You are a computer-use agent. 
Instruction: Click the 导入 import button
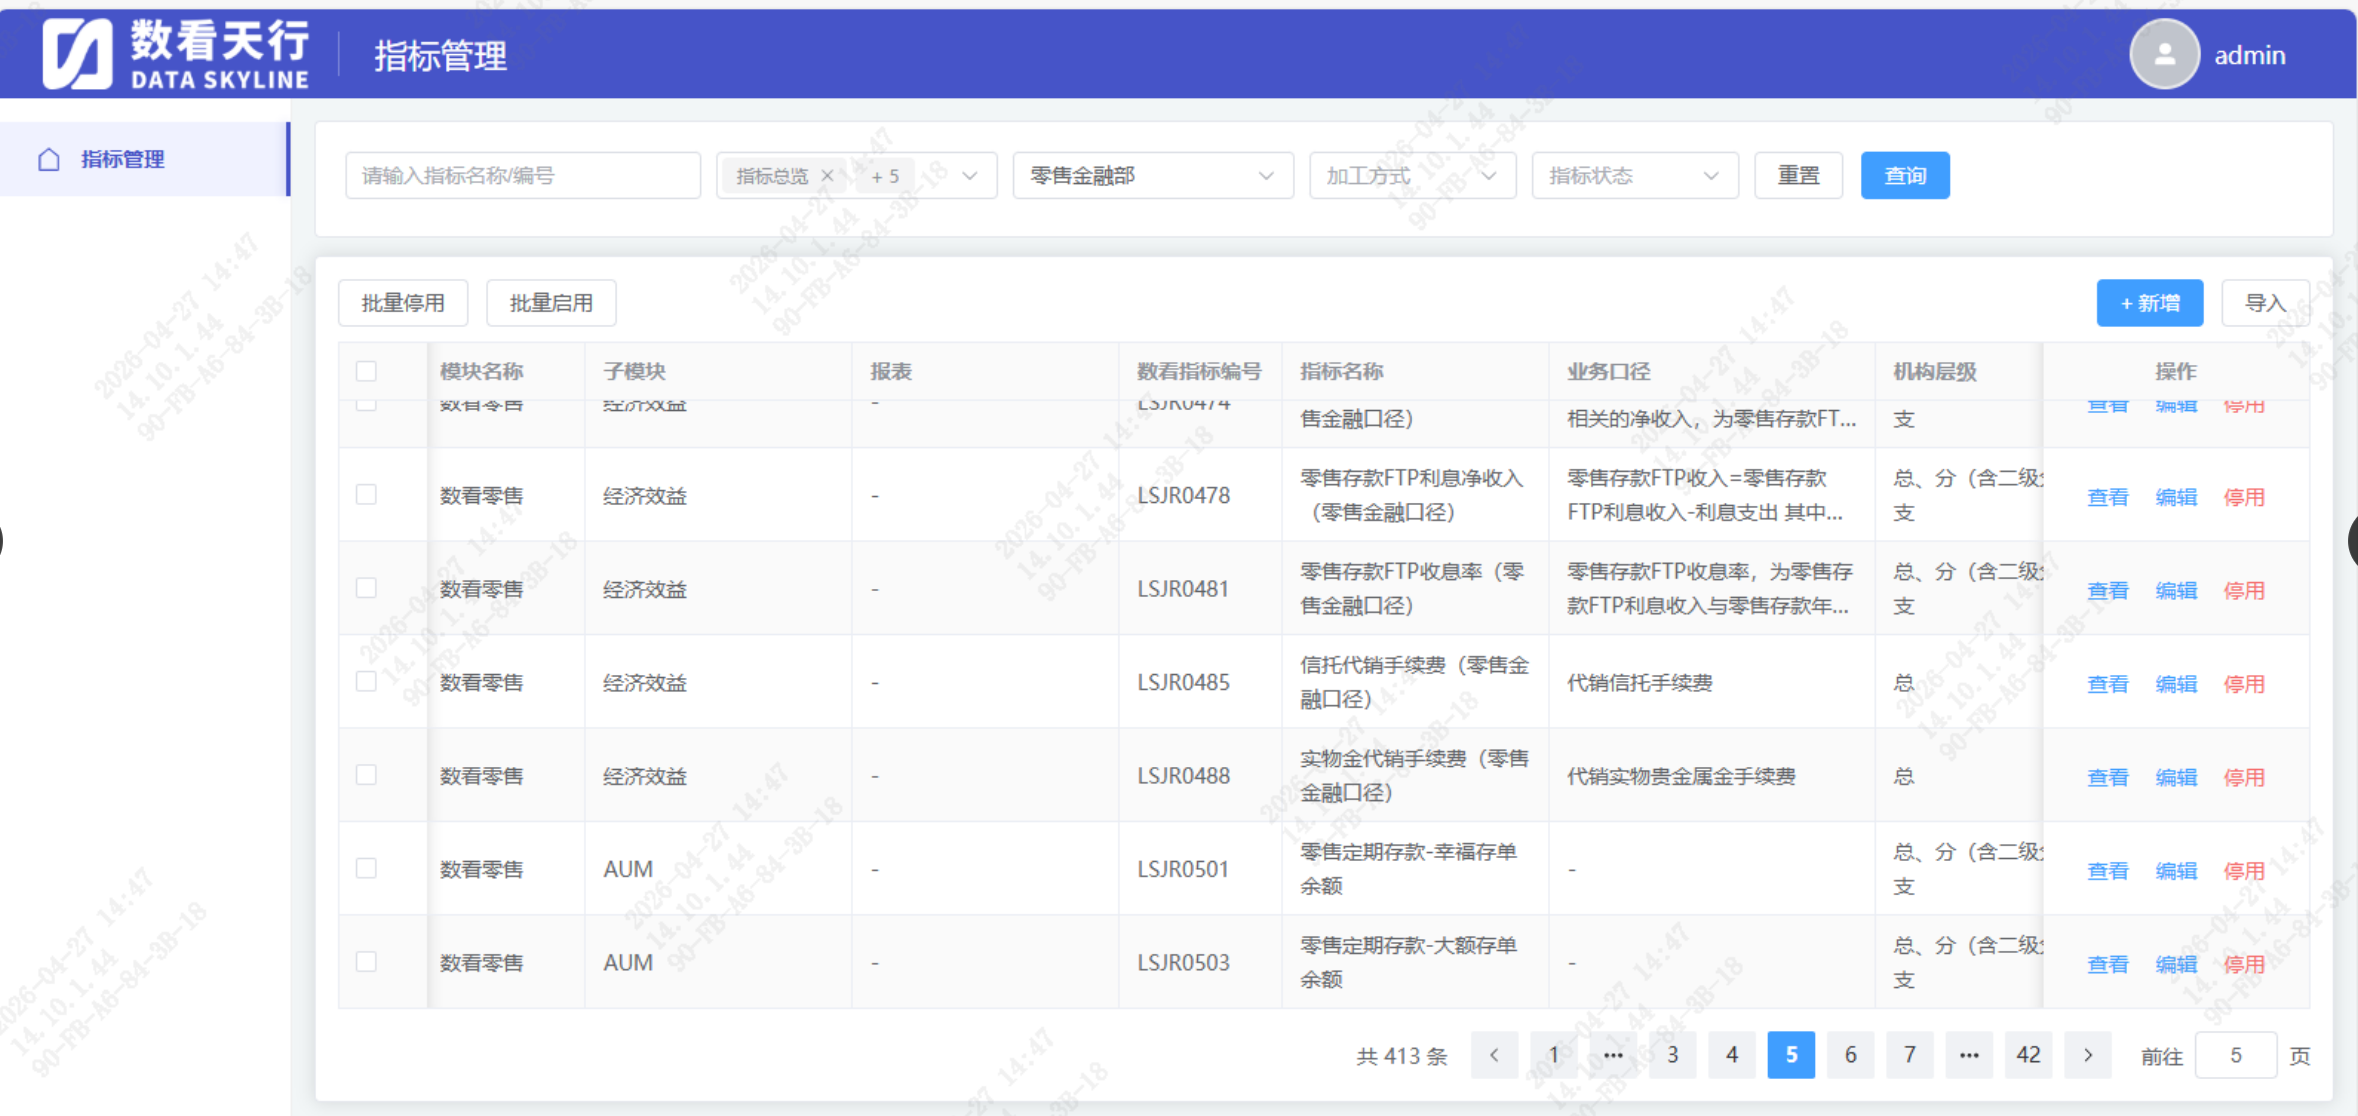(x=2266, y=303)
